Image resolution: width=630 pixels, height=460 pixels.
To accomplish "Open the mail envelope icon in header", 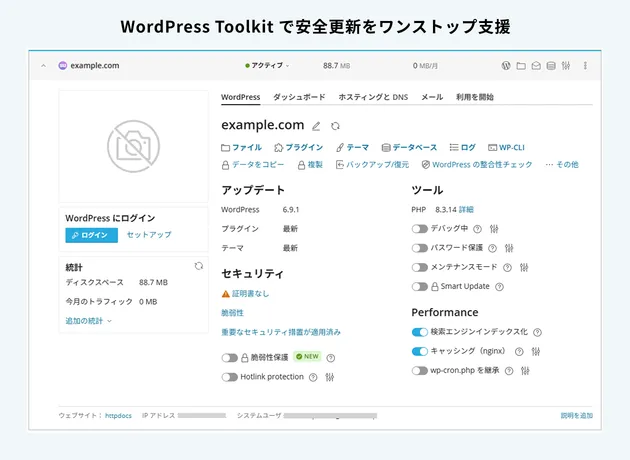I will click(x=536, y=65).
